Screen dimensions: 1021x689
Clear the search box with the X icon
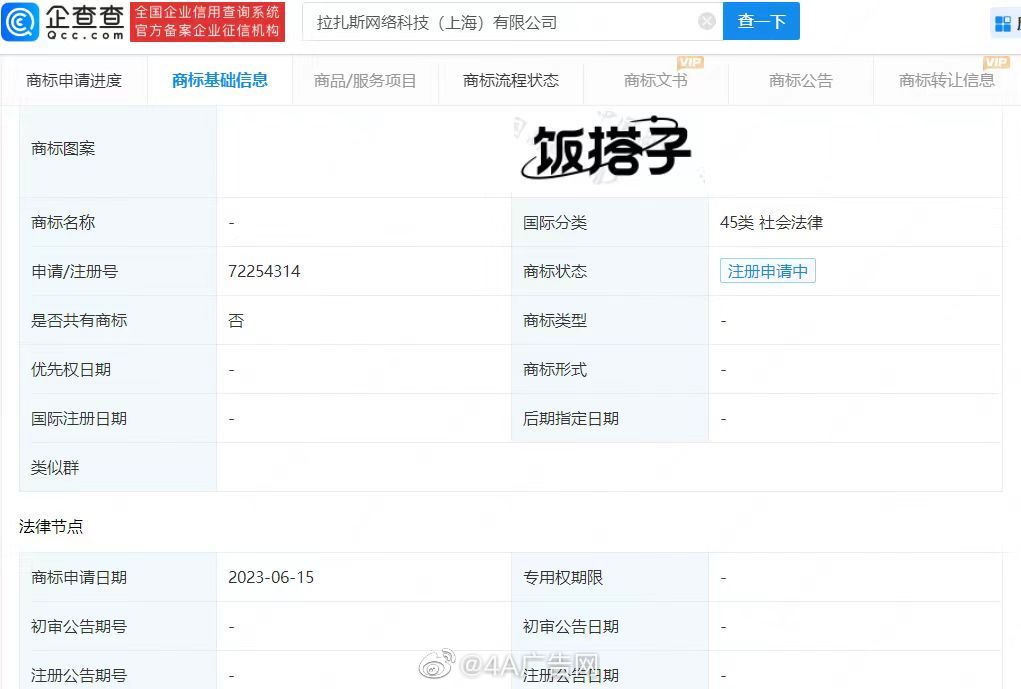click(707, 21)
